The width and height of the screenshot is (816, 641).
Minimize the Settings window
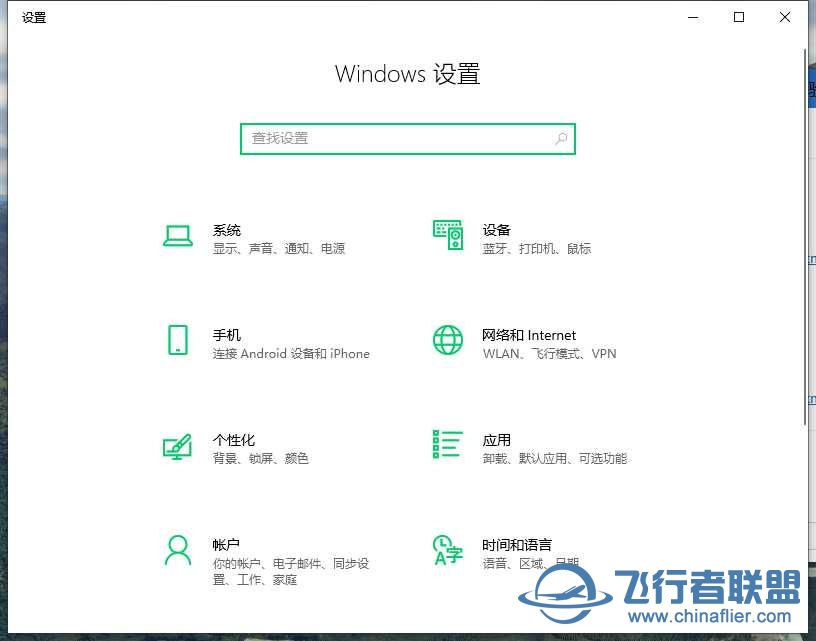[x=693, y=17]
